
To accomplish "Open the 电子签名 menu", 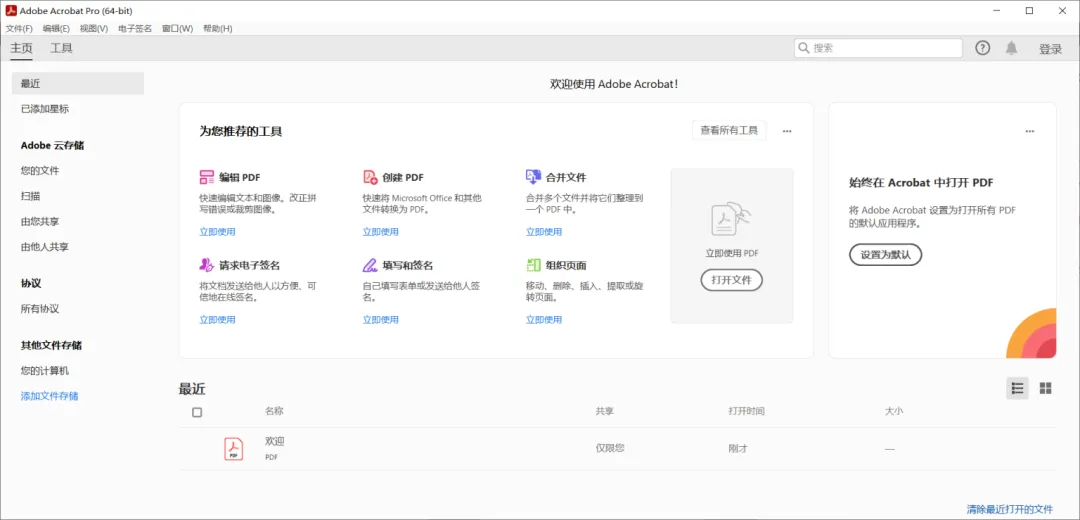I will [x=136, y=29].
